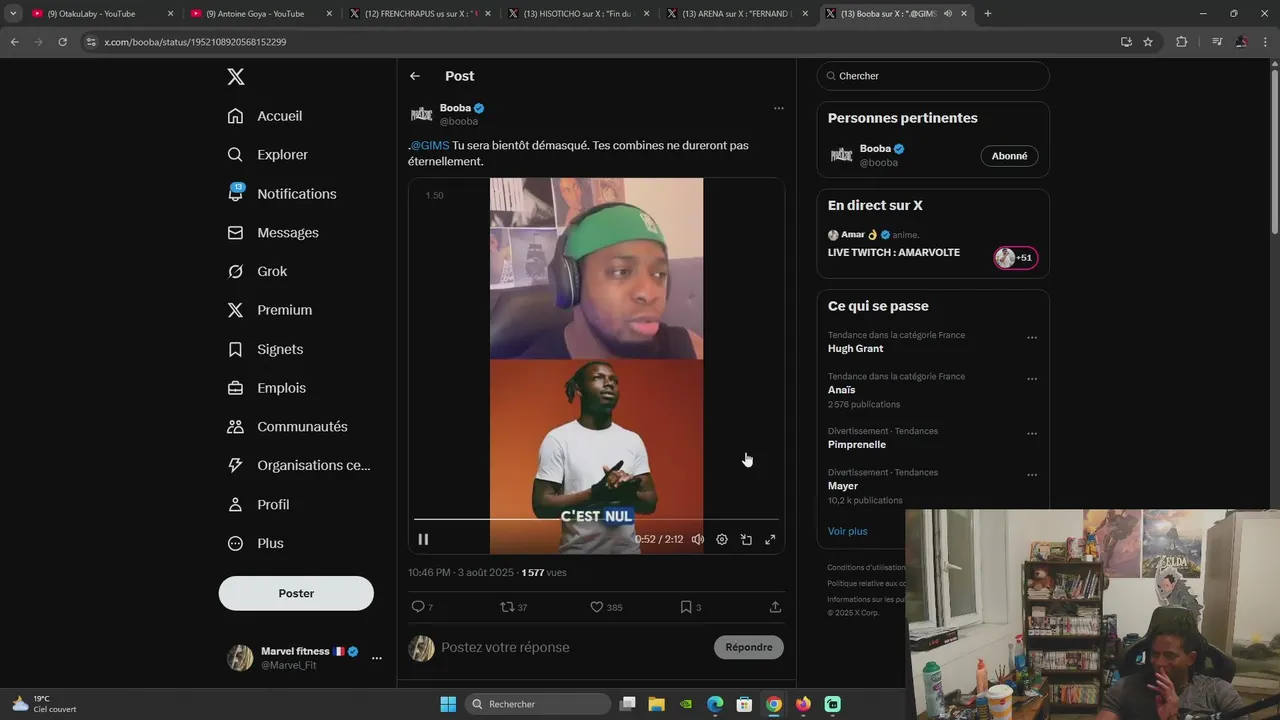Click the reply text field
1280x720 pixels.
pos(570,648)
